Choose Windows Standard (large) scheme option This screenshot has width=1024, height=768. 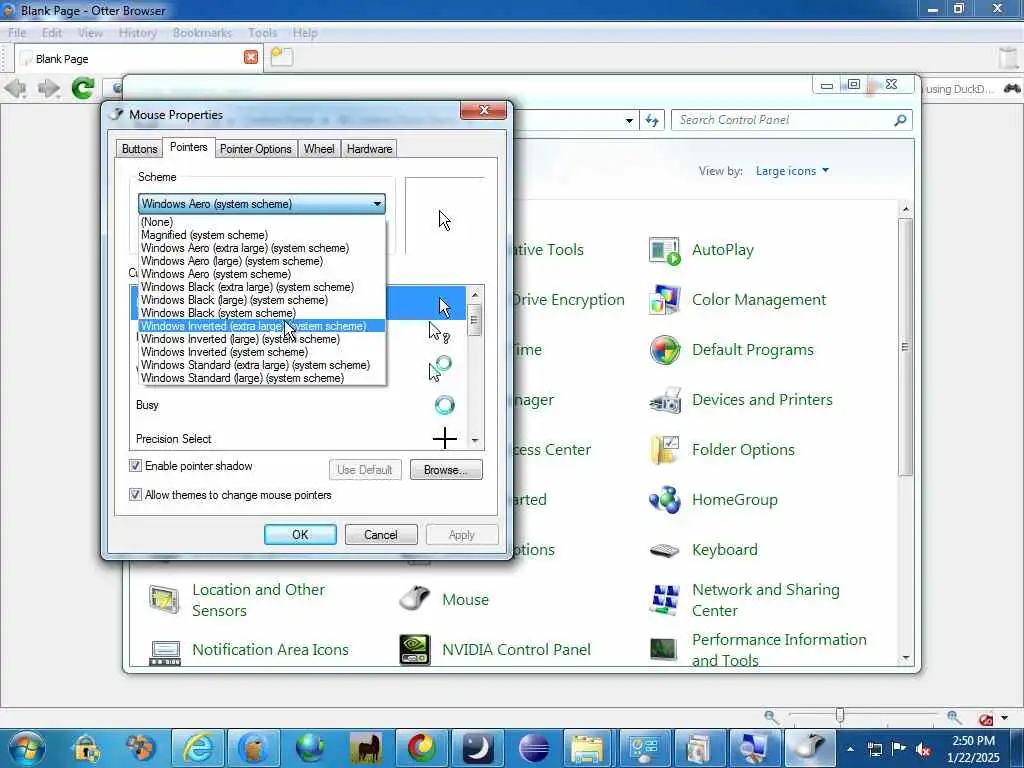[x=262, y=378]
